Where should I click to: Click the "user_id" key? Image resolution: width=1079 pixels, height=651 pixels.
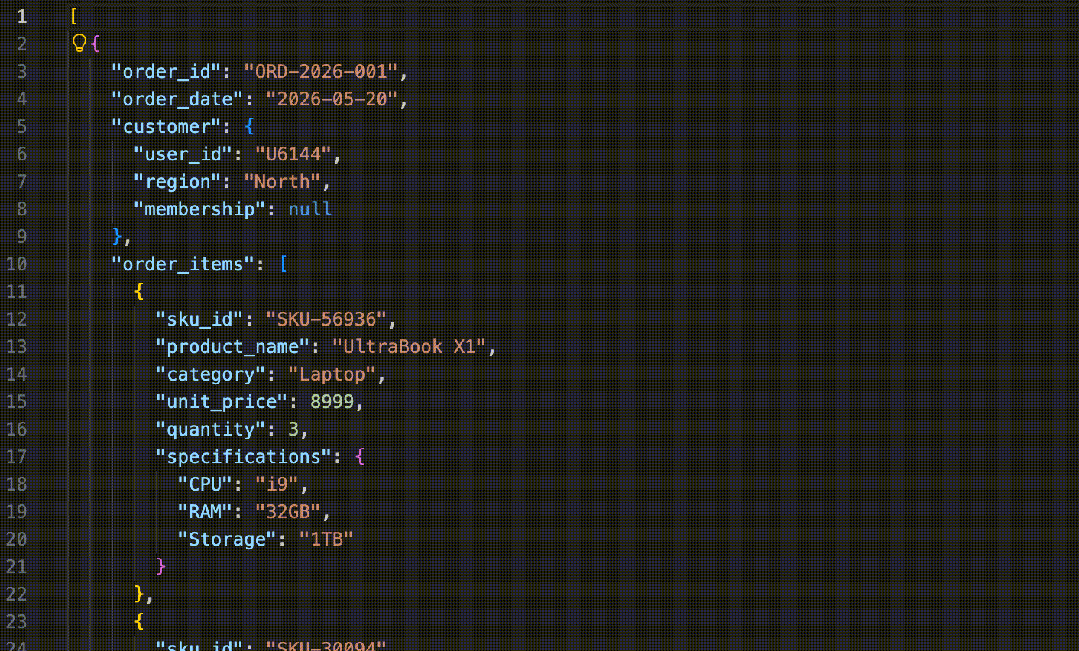point(182,154)
